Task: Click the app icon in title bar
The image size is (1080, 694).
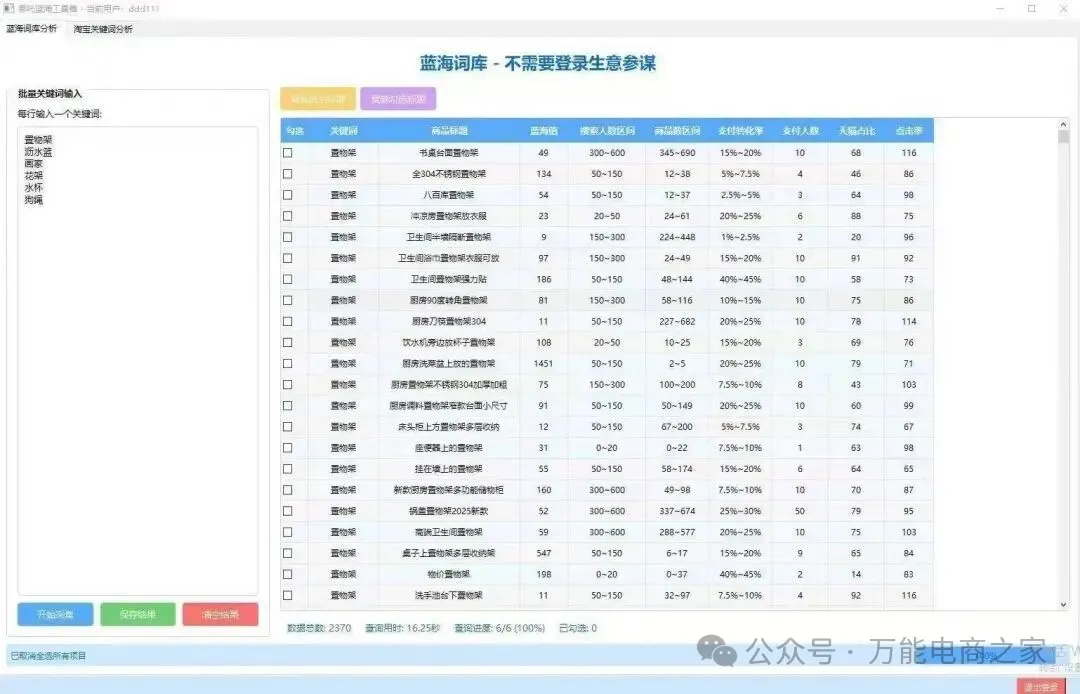Action: tap(9, 8)
